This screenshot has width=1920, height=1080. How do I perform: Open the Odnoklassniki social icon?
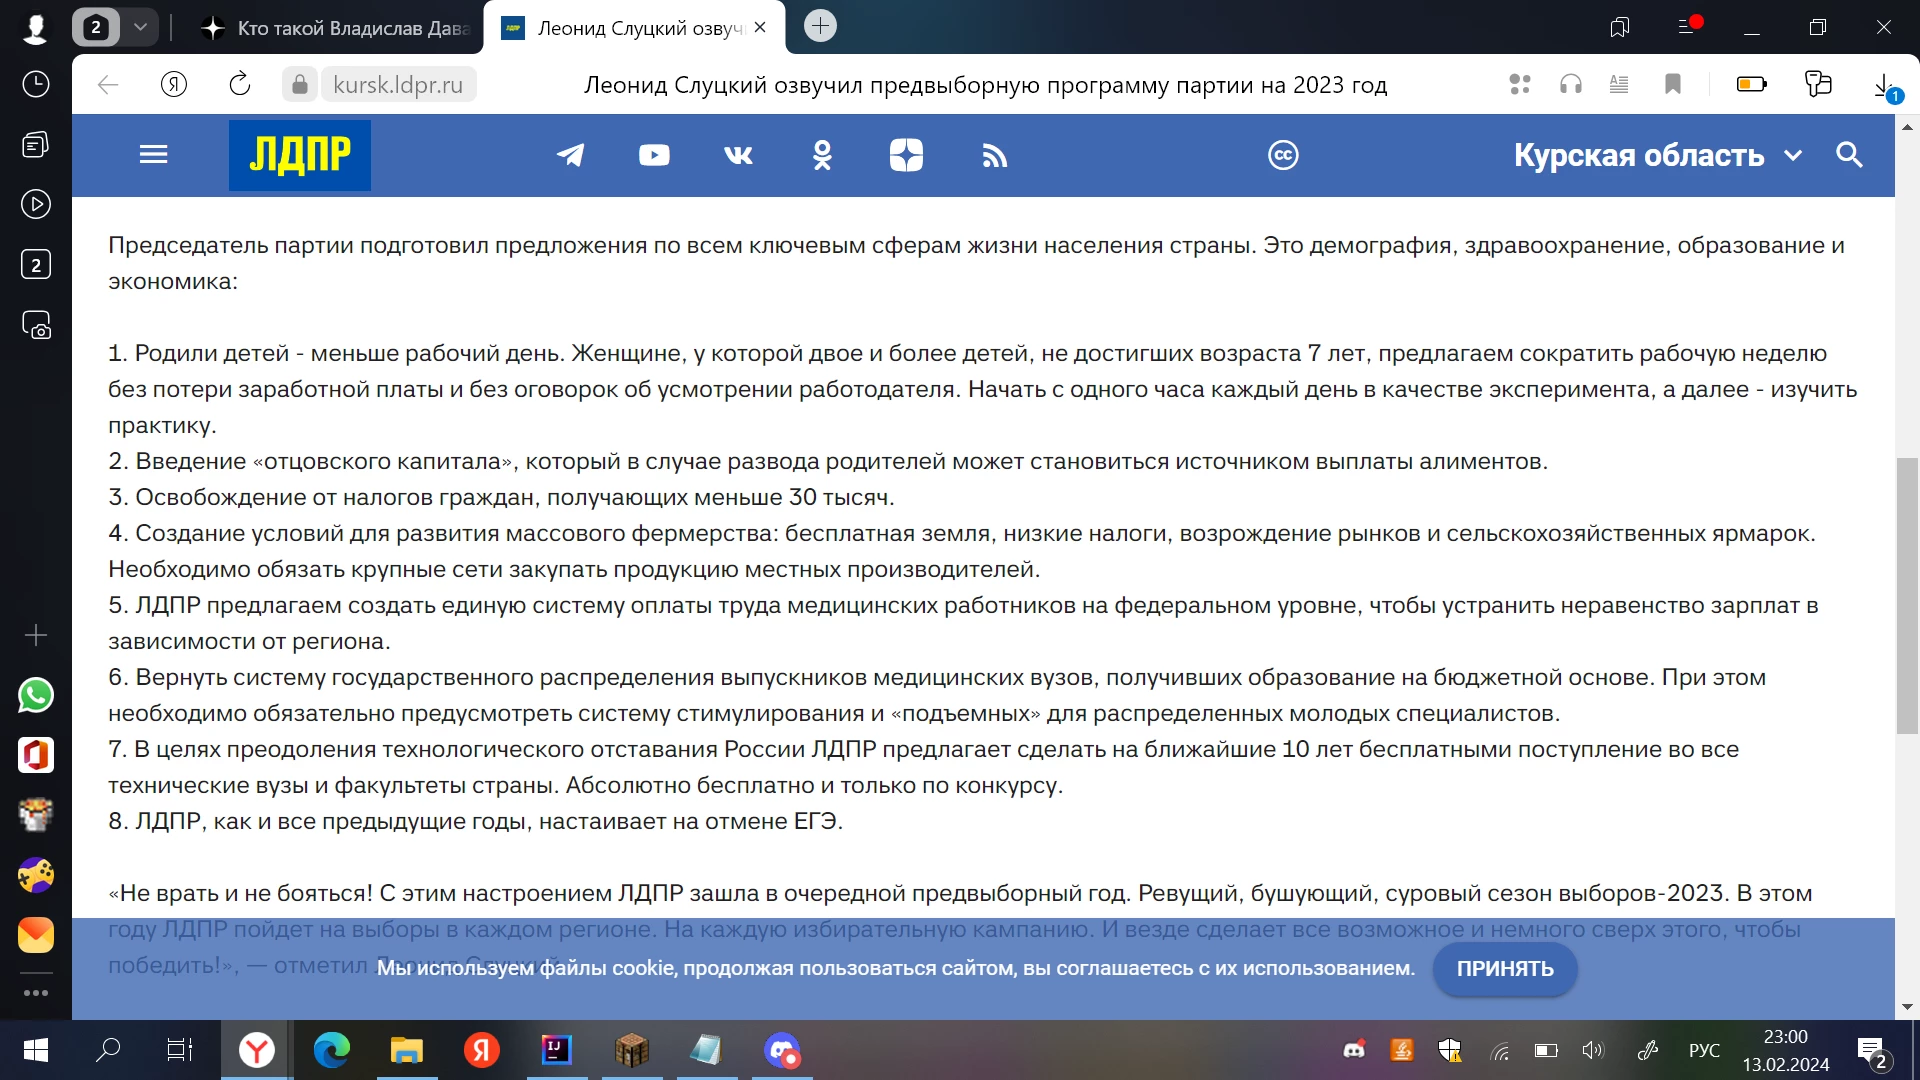point(822,155)
